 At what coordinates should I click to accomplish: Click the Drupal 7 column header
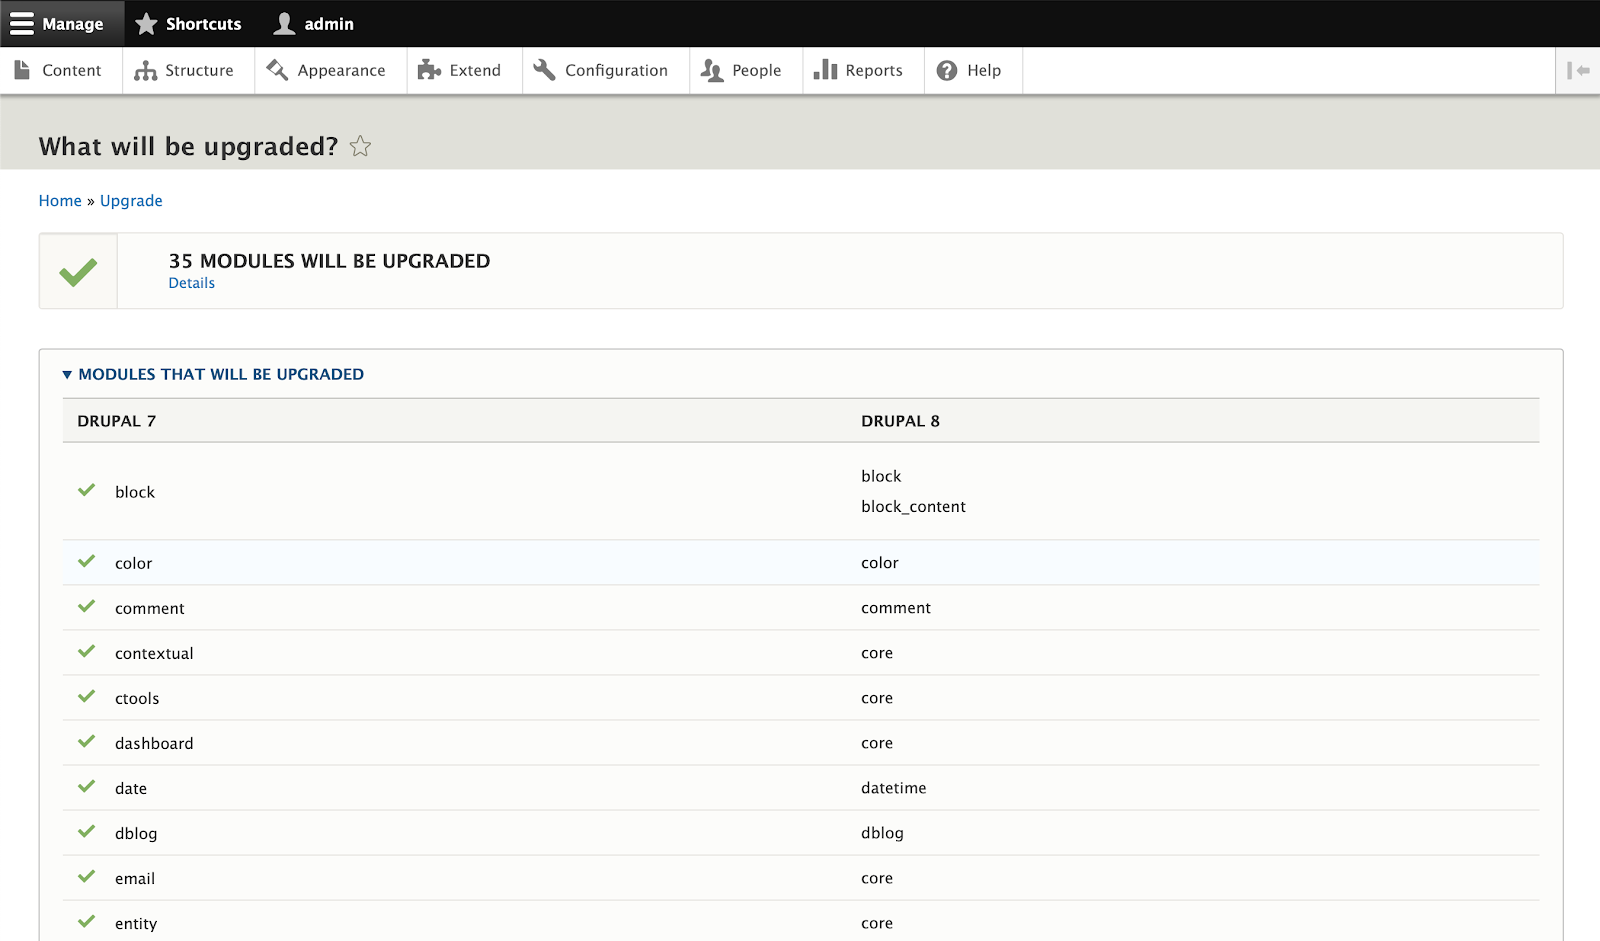coord(116,421)
